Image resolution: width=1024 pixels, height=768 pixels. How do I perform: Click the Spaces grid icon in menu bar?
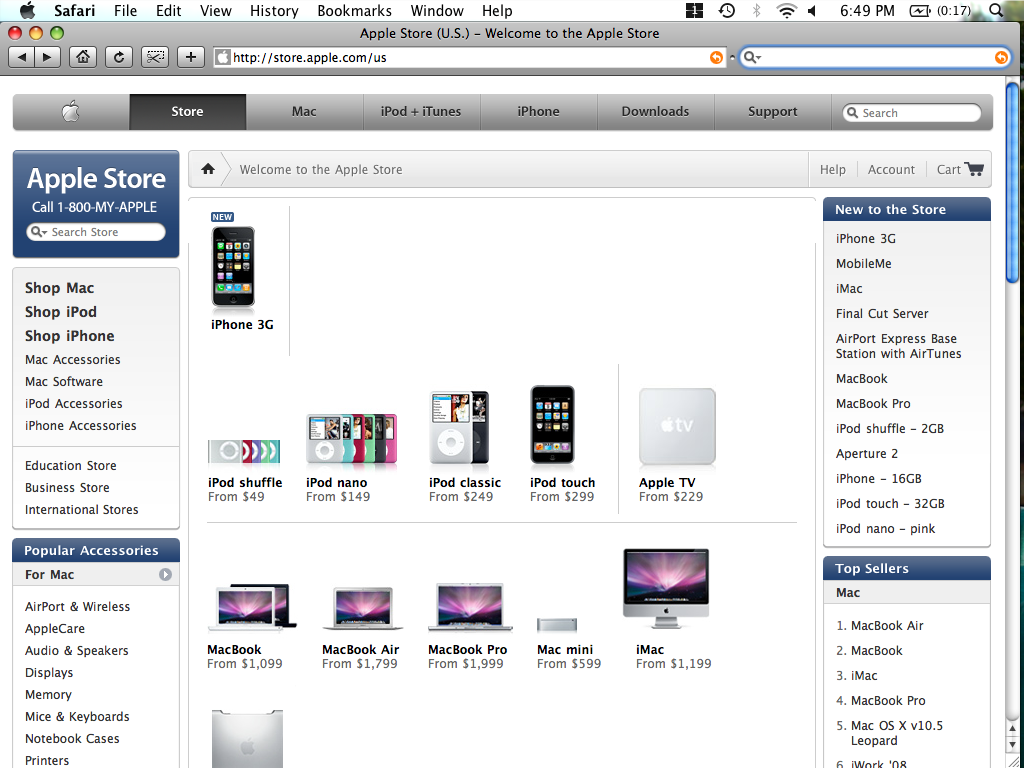[x=694, y=10]
